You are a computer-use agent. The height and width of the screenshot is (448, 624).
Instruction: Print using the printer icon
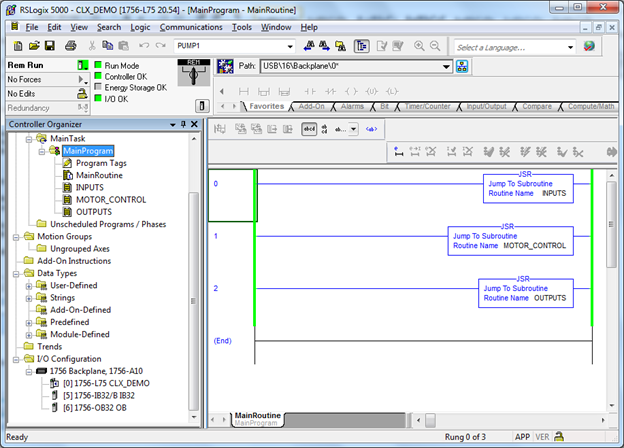(x=71, y=46)
